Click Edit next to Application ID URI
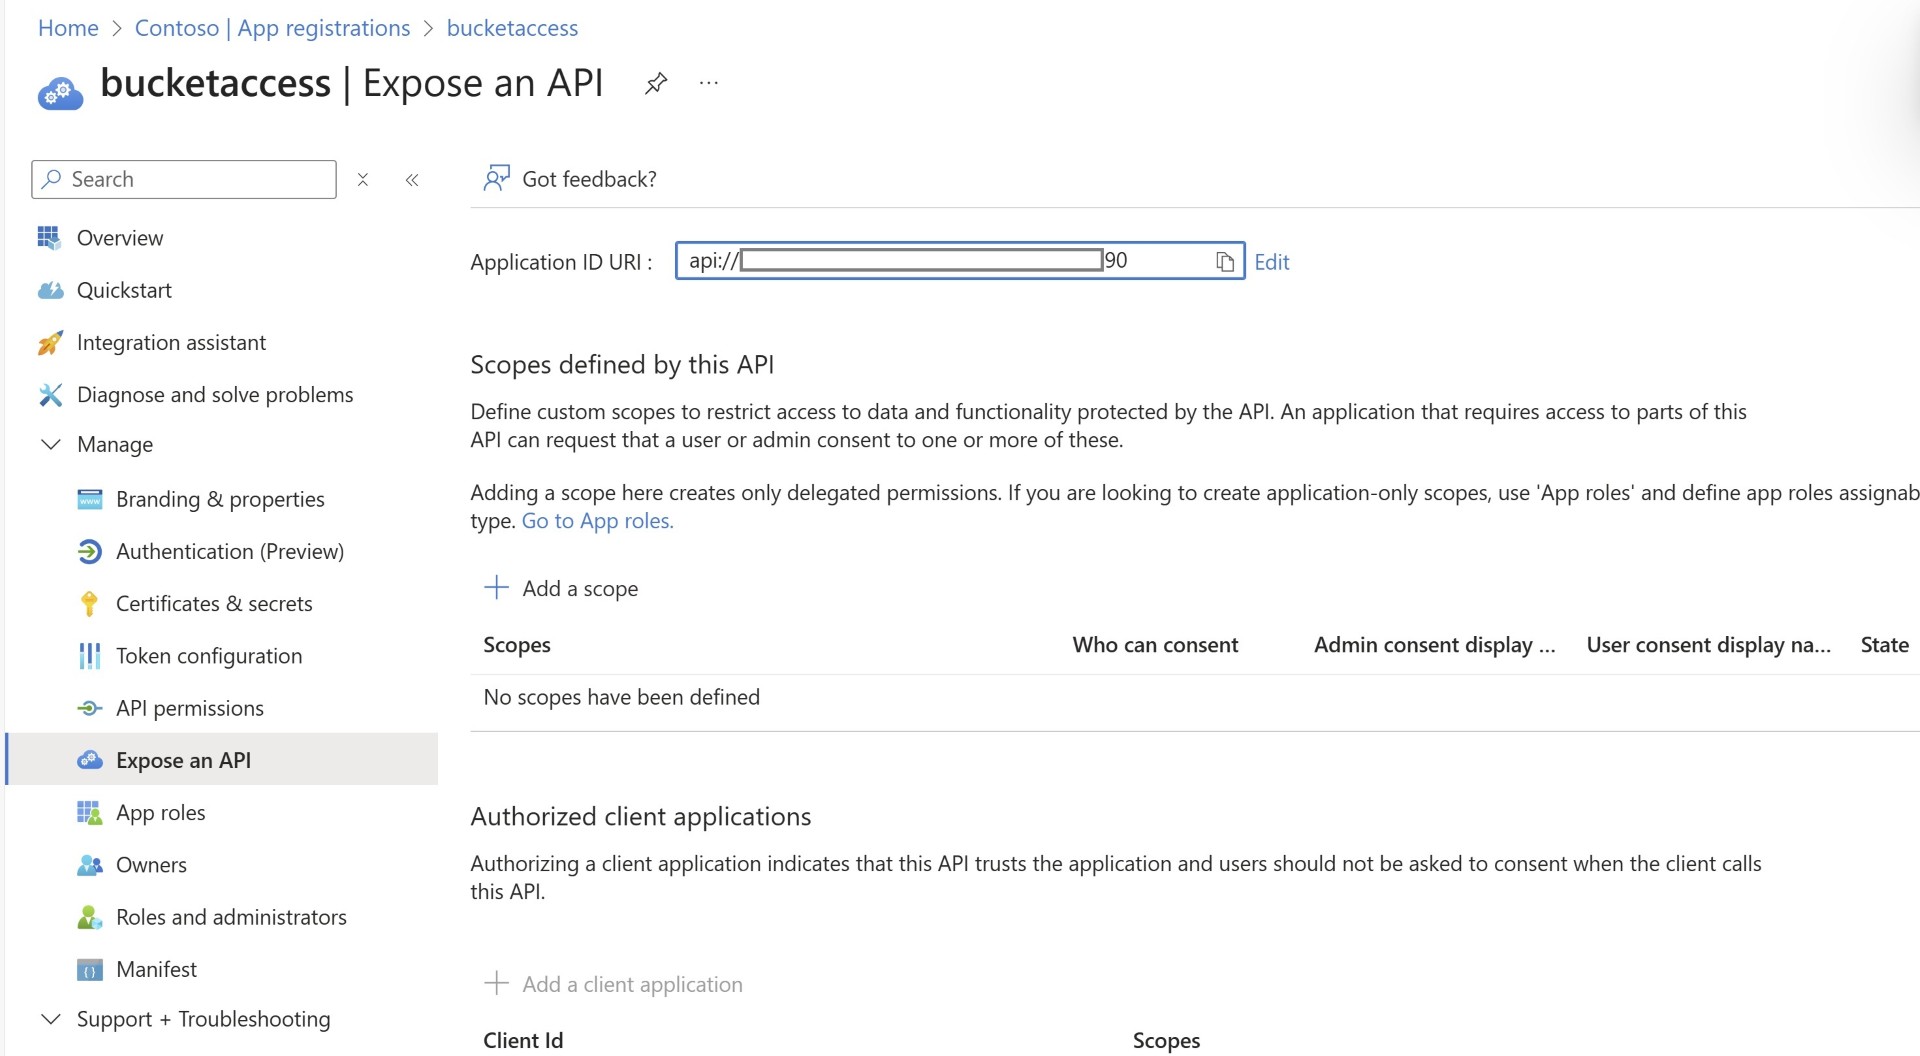This screenshot has height=1056, width=1920. pos(1272,262)
